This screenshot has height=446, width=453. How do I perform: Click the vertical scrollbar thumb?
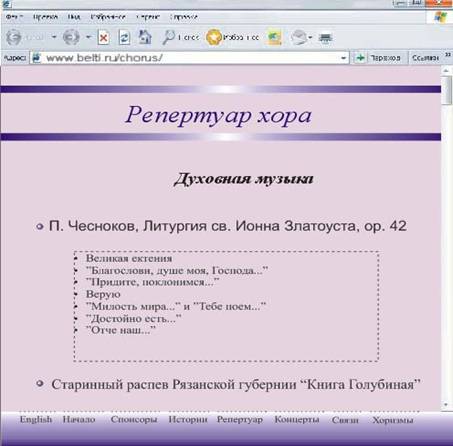pyautogui.click(x=446, y=90)
